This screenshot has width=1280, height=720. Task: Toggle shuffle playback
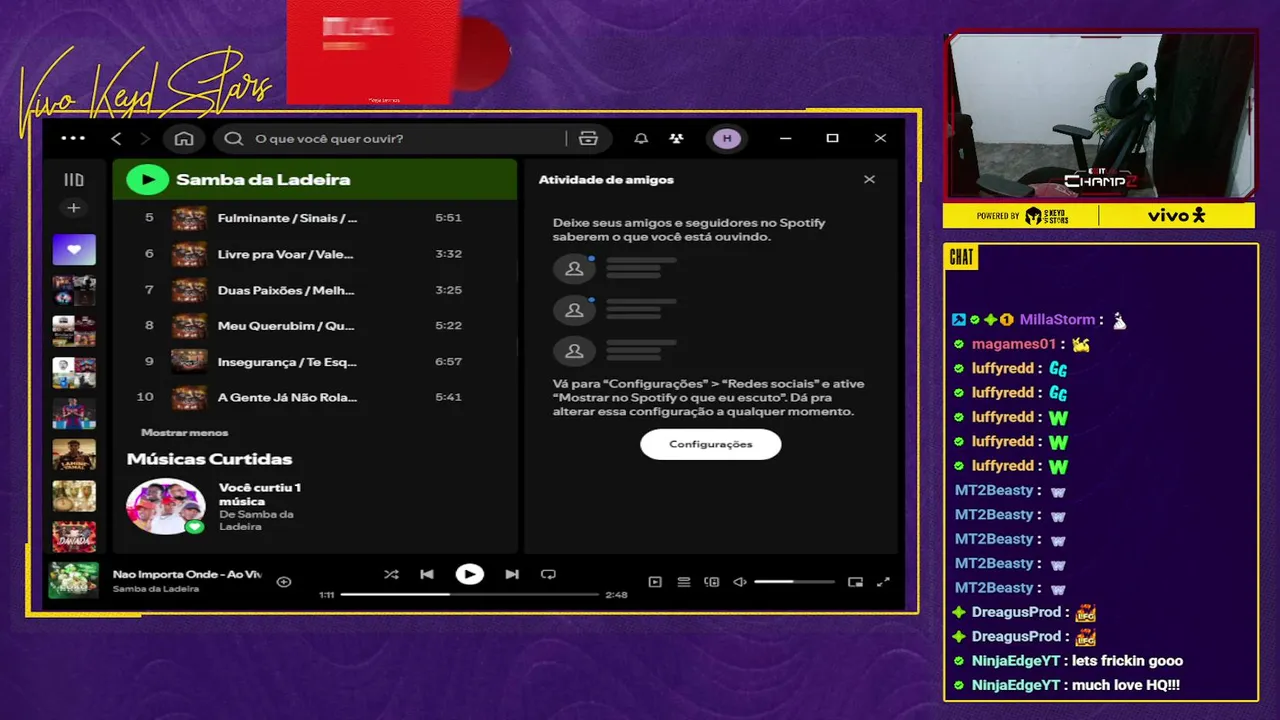point(391,574)
